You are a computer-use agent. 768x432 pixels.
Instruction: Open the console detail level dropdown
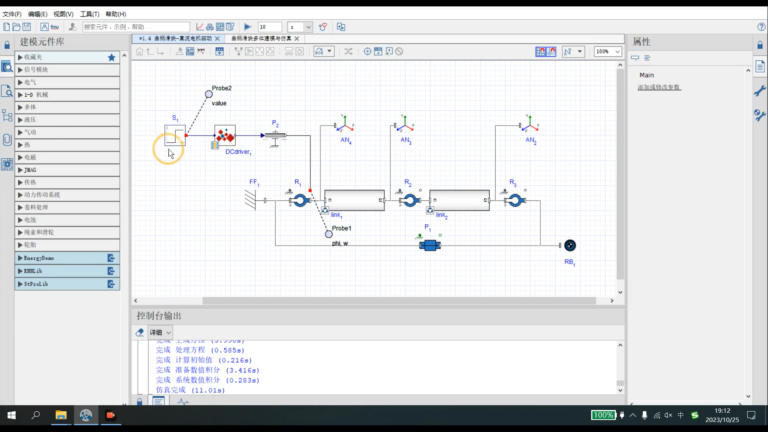tap(160, 333)
